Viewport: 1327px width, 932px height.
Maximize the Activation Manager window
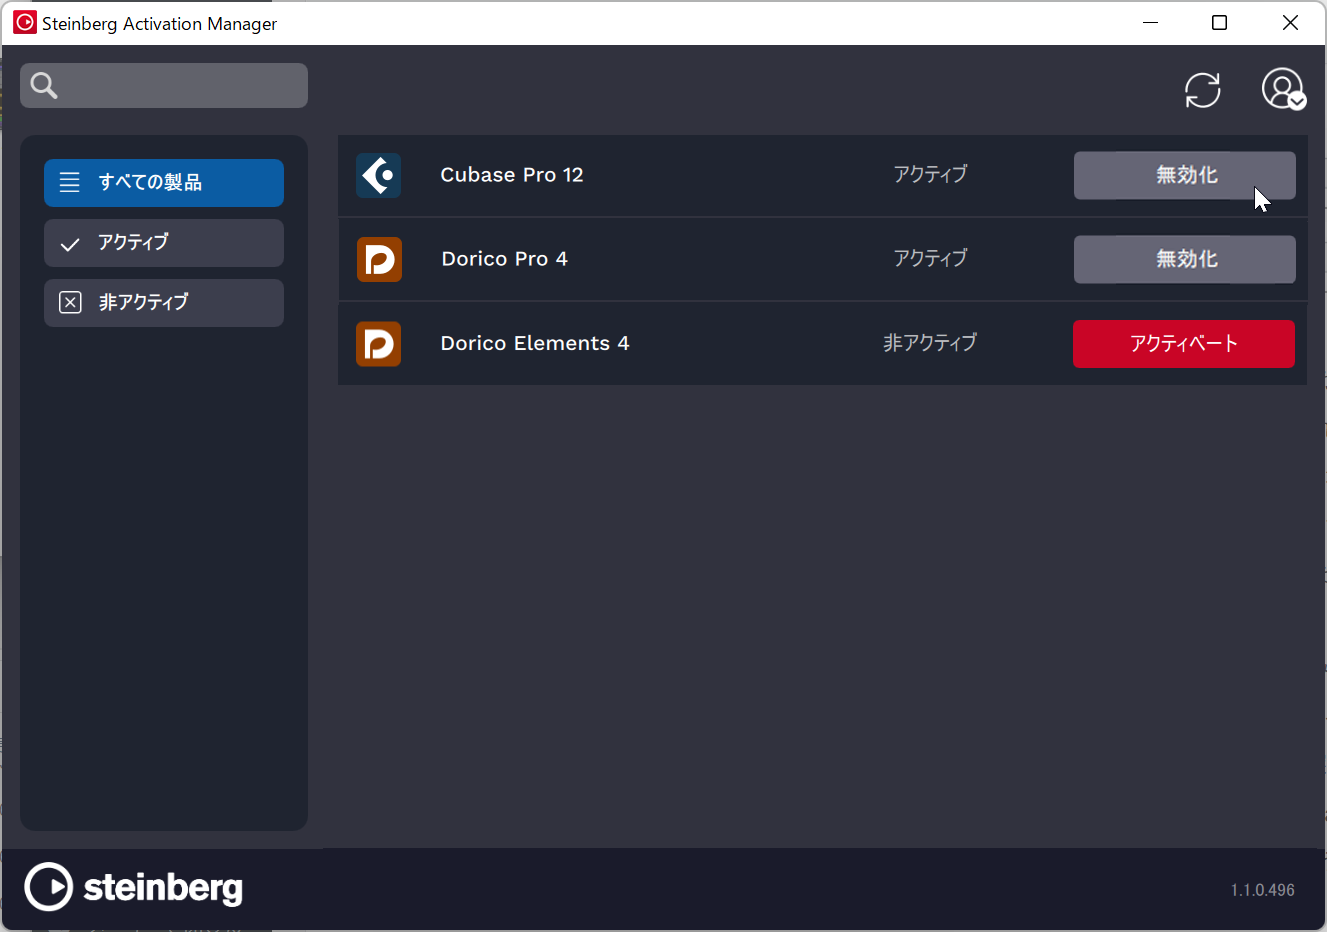click(1219, 23)
